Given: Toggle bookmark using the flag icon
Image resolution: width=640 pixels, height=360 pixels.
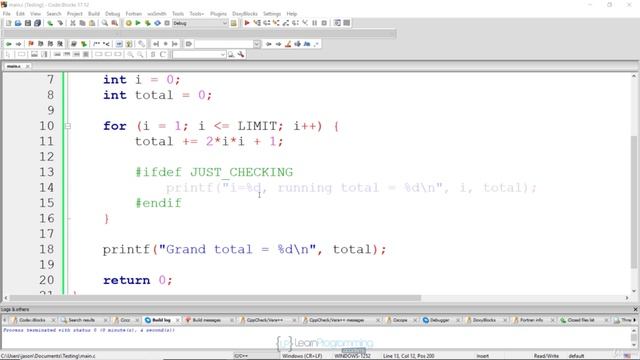Looking at the screenshot, I should [x=31, y=44].
